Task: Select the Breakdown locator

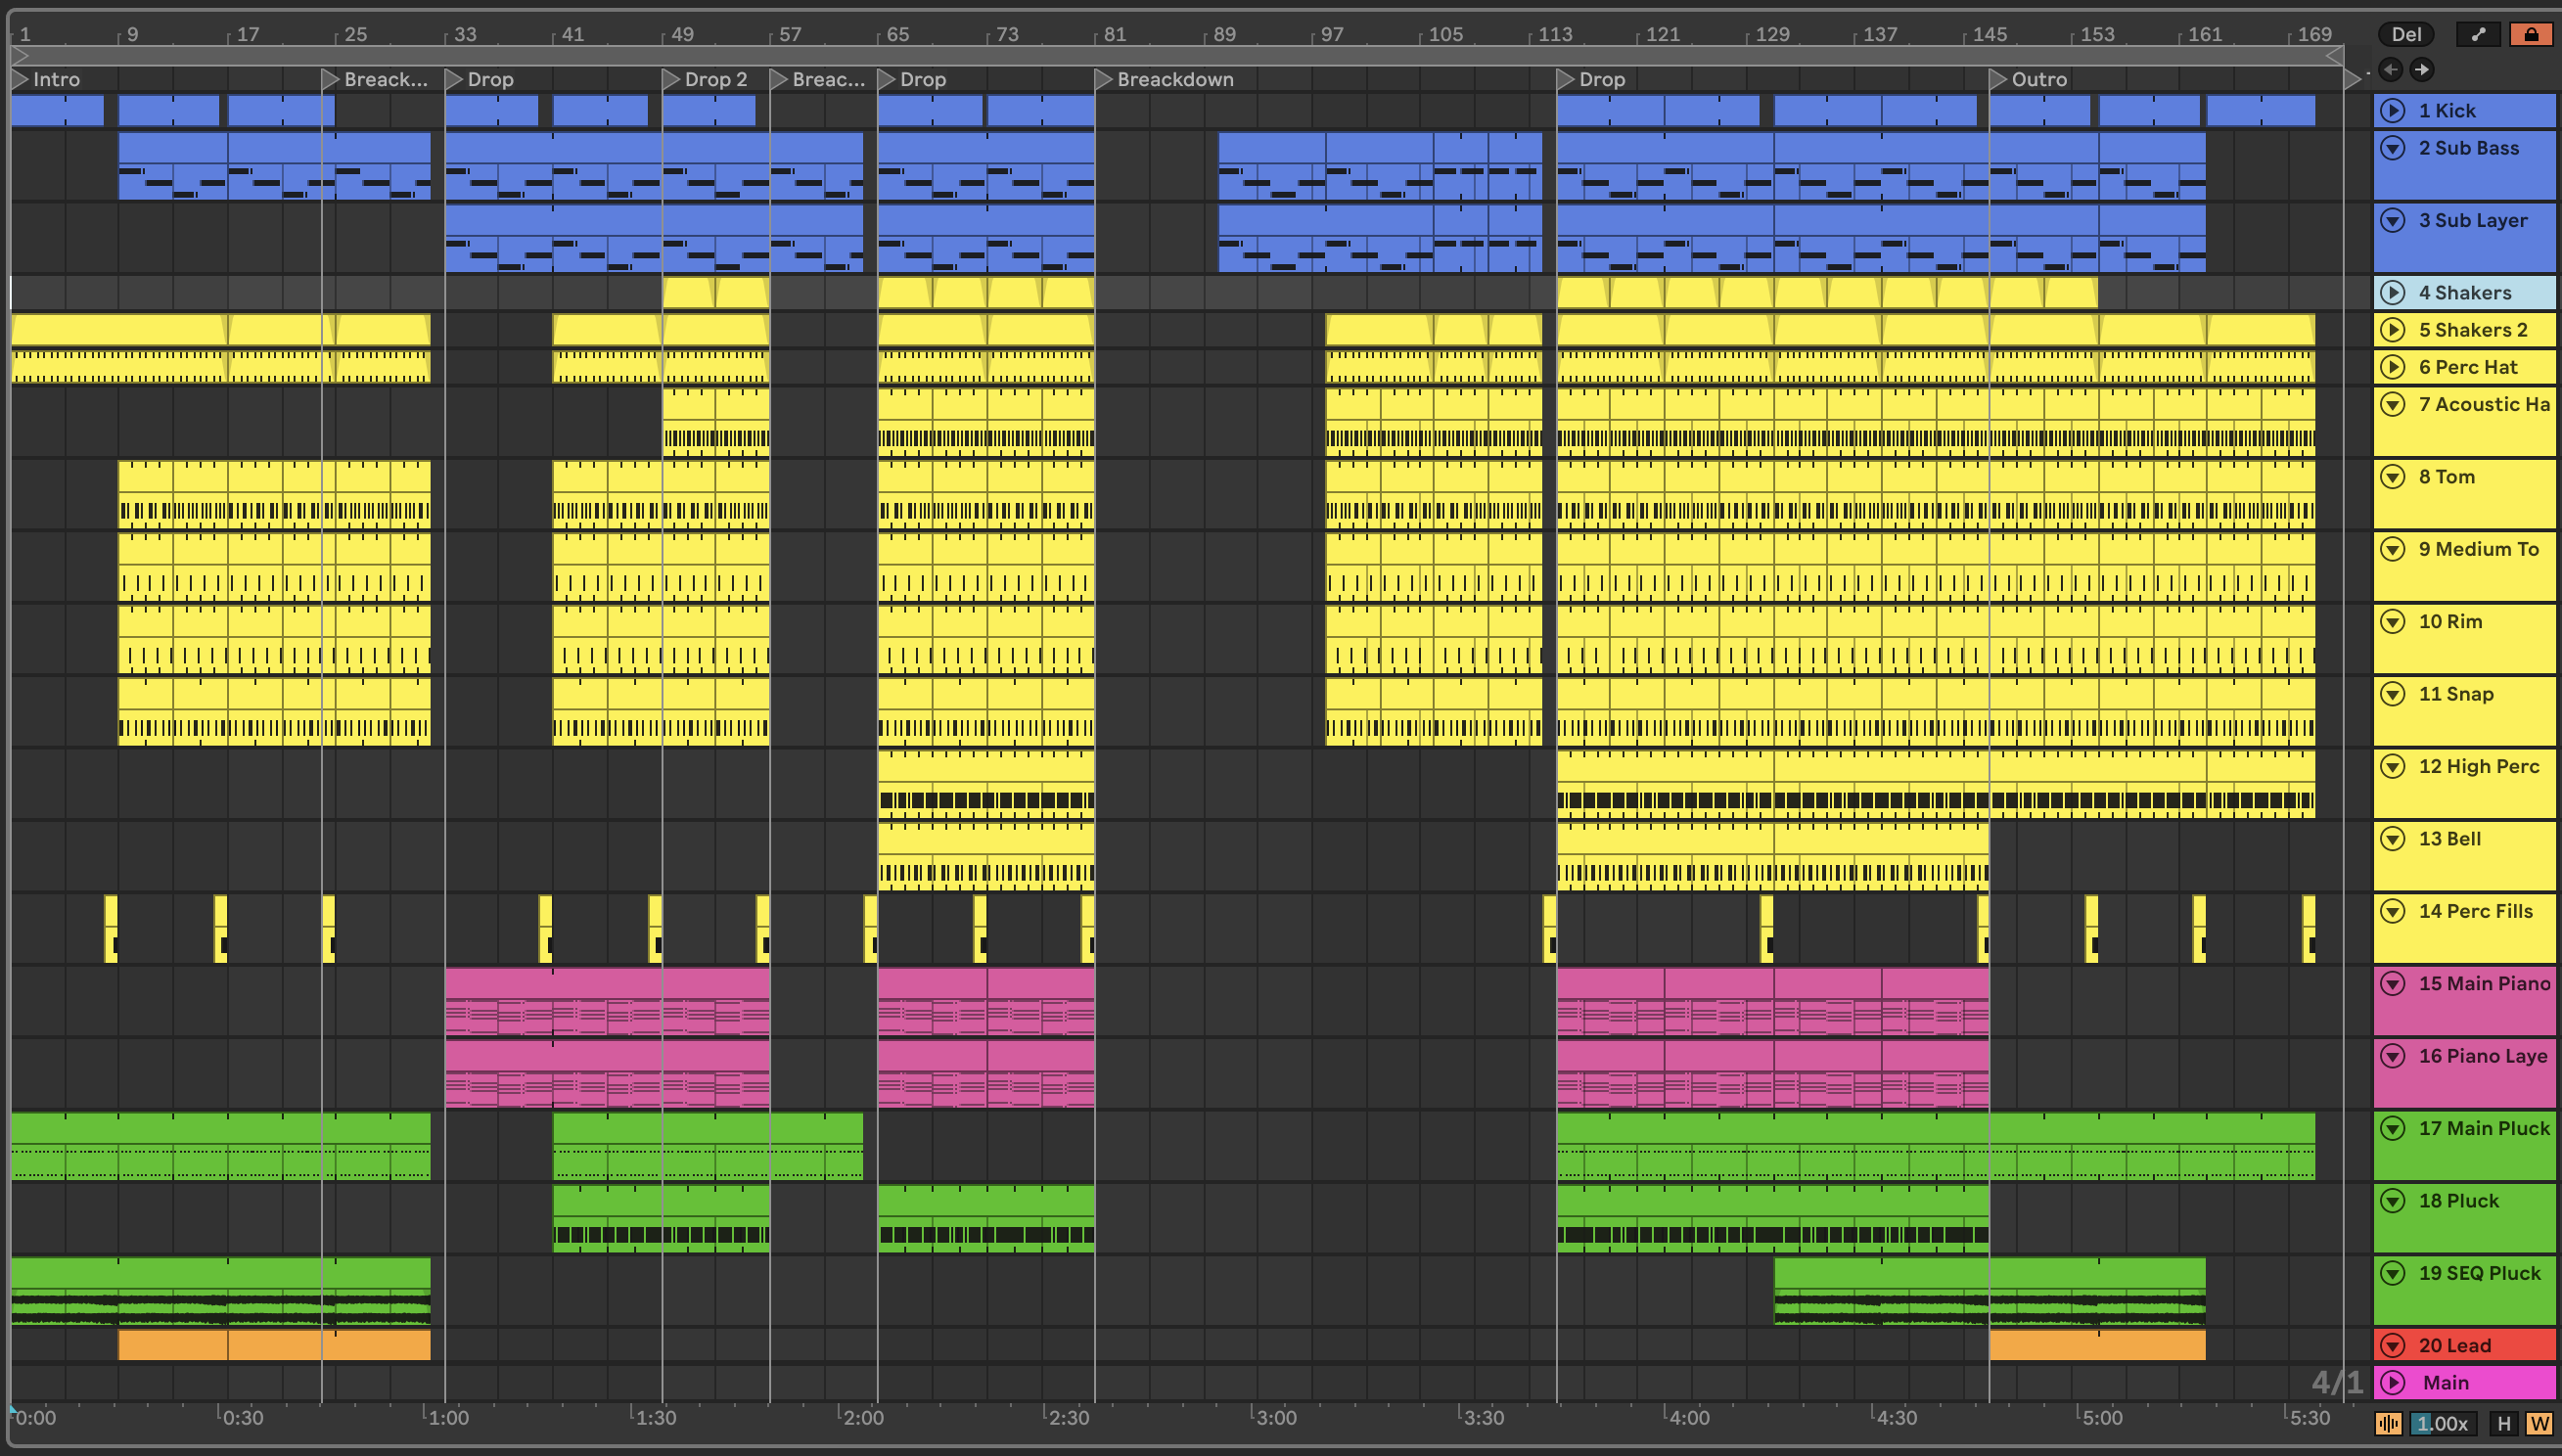Action: coord(1165,79)
